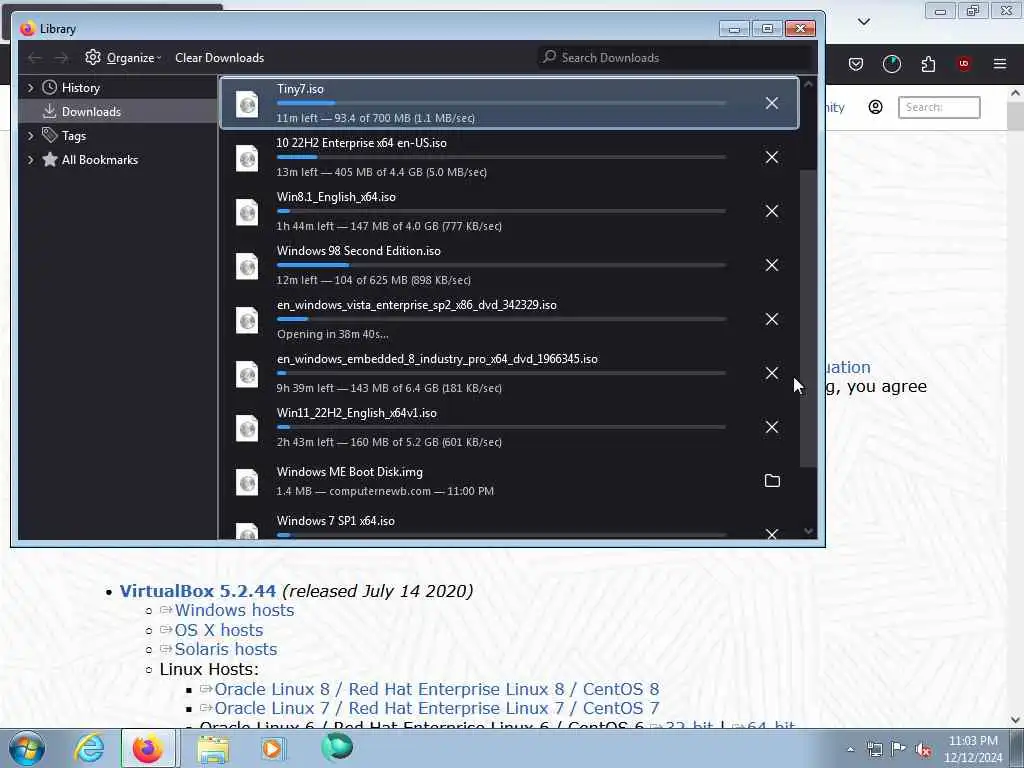Click Tiny7.iso download progress bar
Viewport: 1024px width, 768px height.
501,103
